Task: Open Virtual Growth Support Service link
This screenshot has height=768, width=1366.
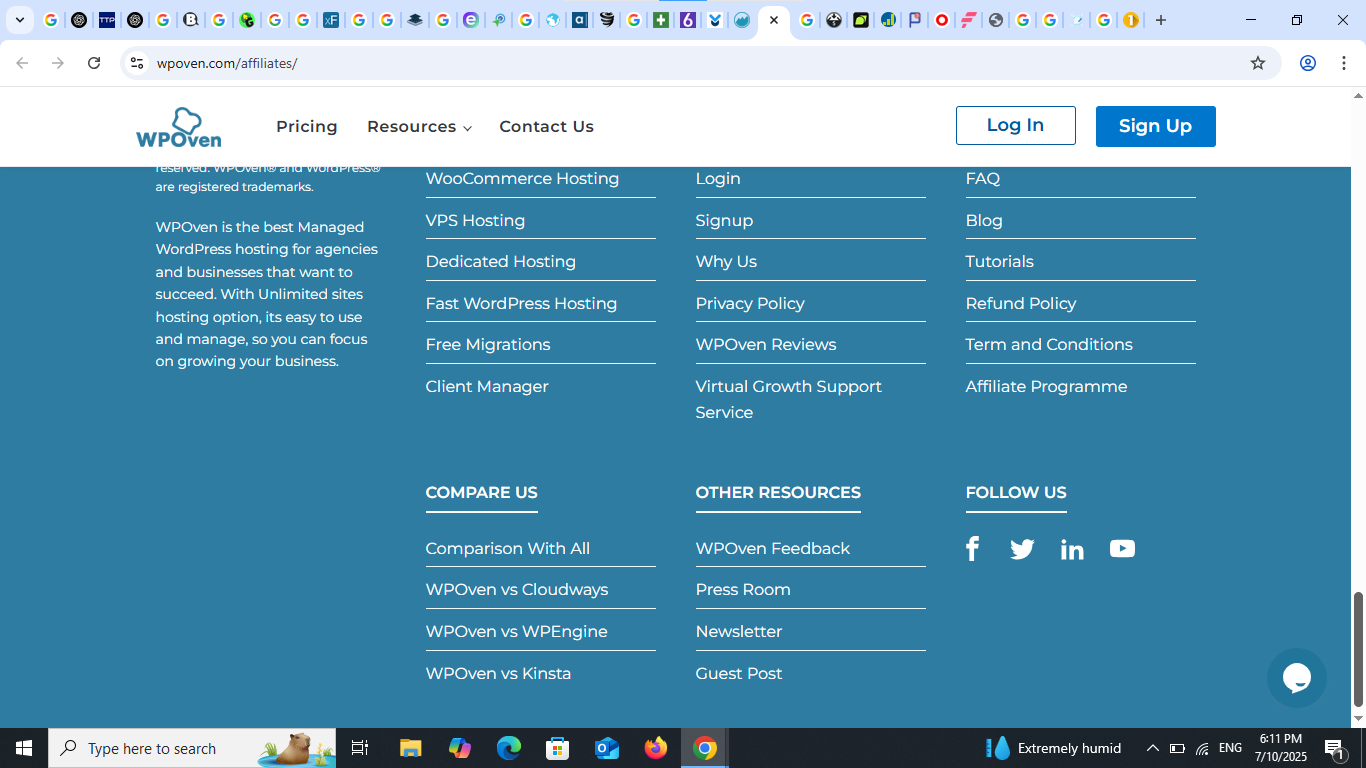Action: click(x=789, y=399)
